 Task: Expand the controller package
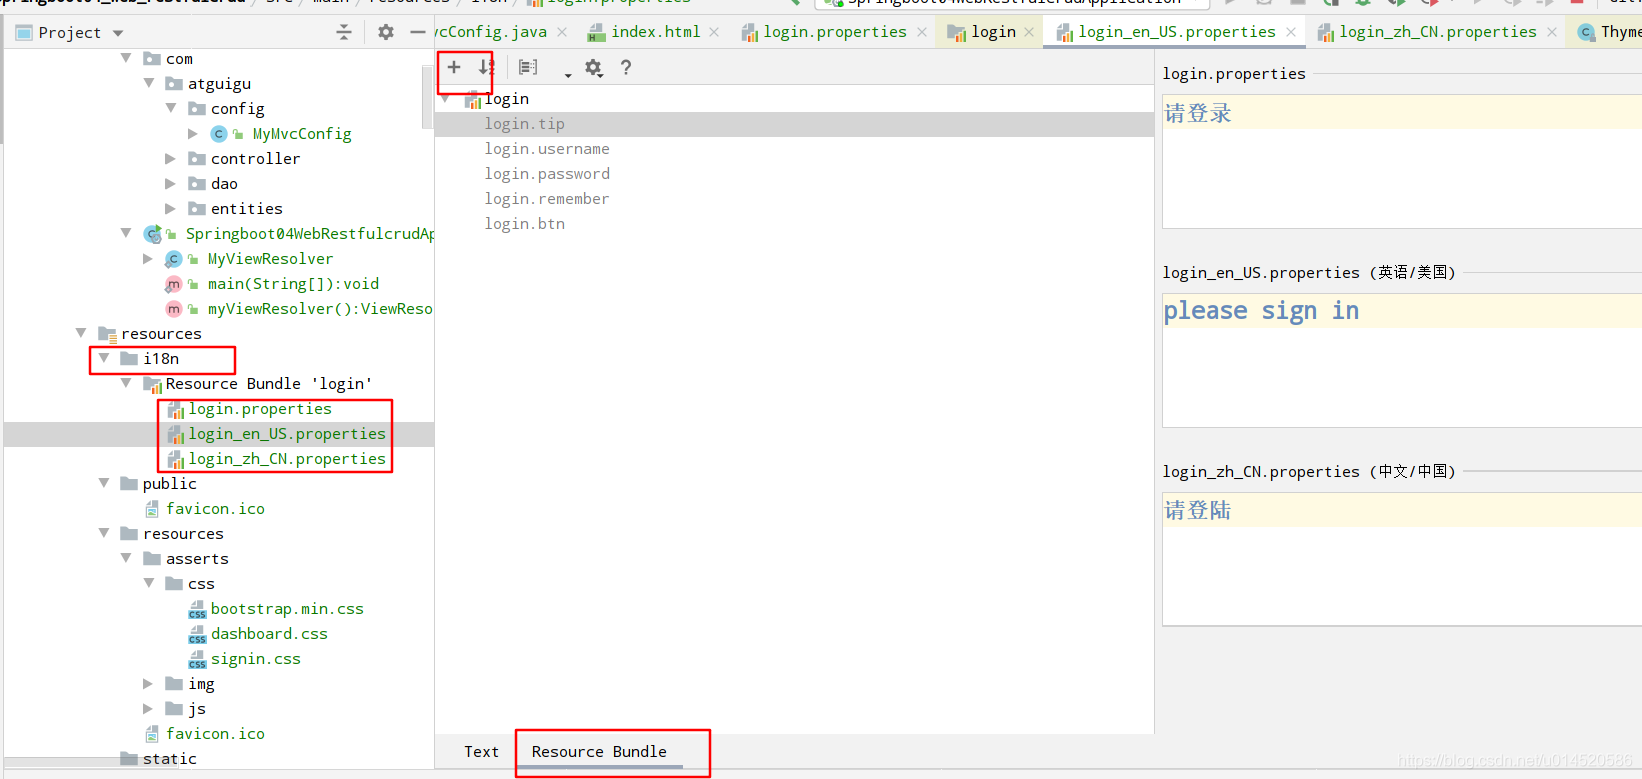[x=170, y=158]
